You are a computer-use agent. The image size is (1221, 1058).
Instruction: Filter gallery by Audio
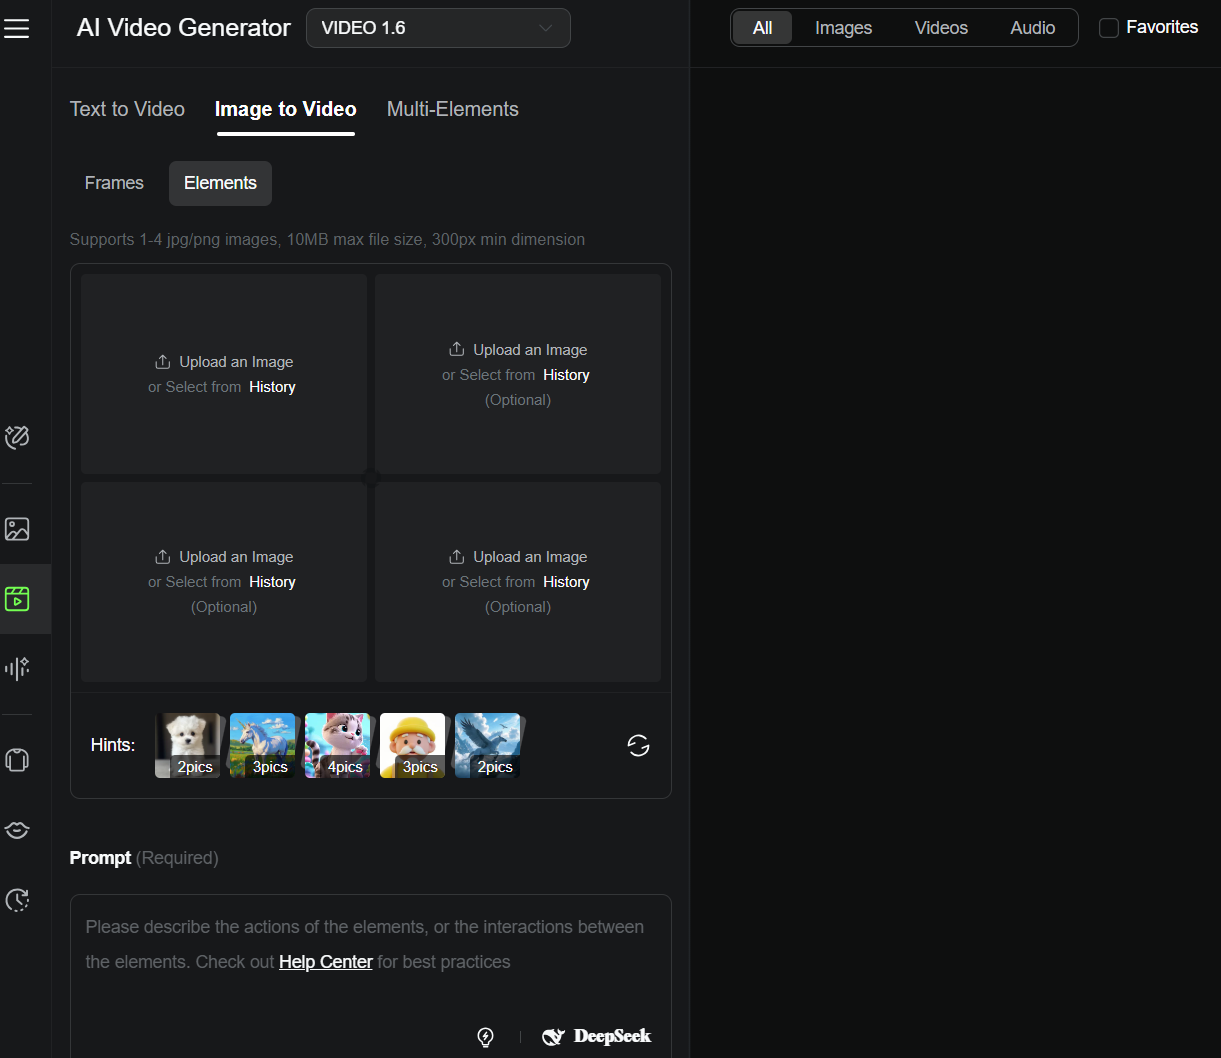pyautogui.click(x=1032, y=28)
